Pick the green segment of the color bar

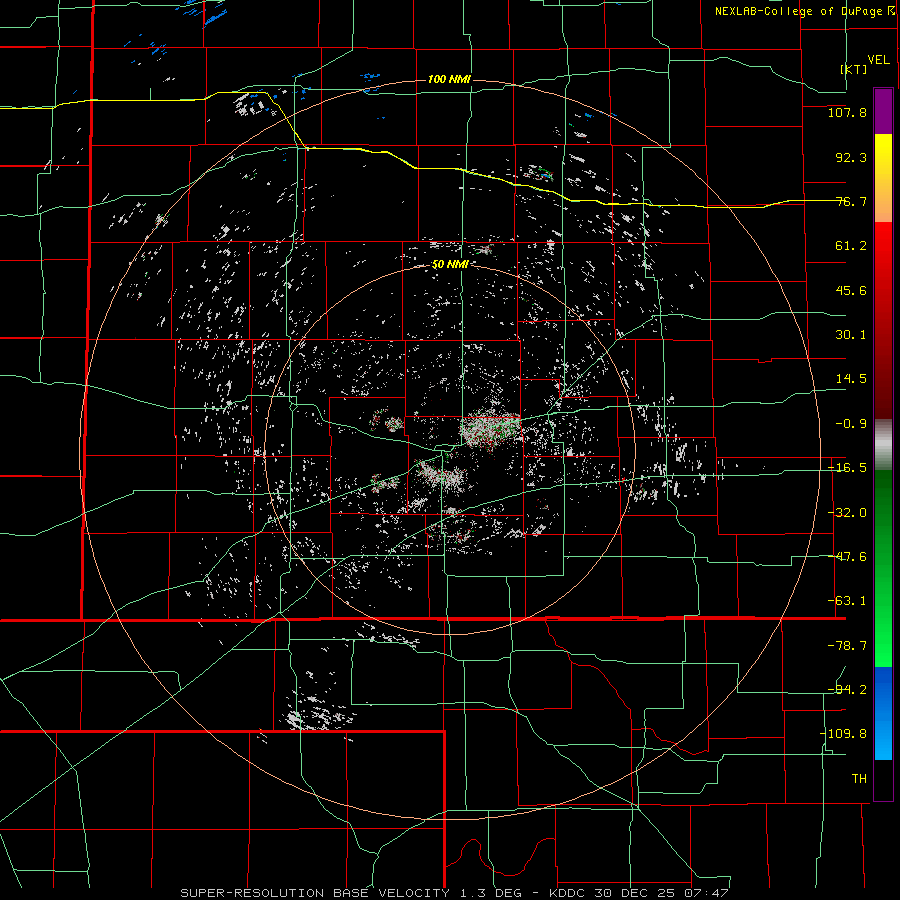[883, 568]
